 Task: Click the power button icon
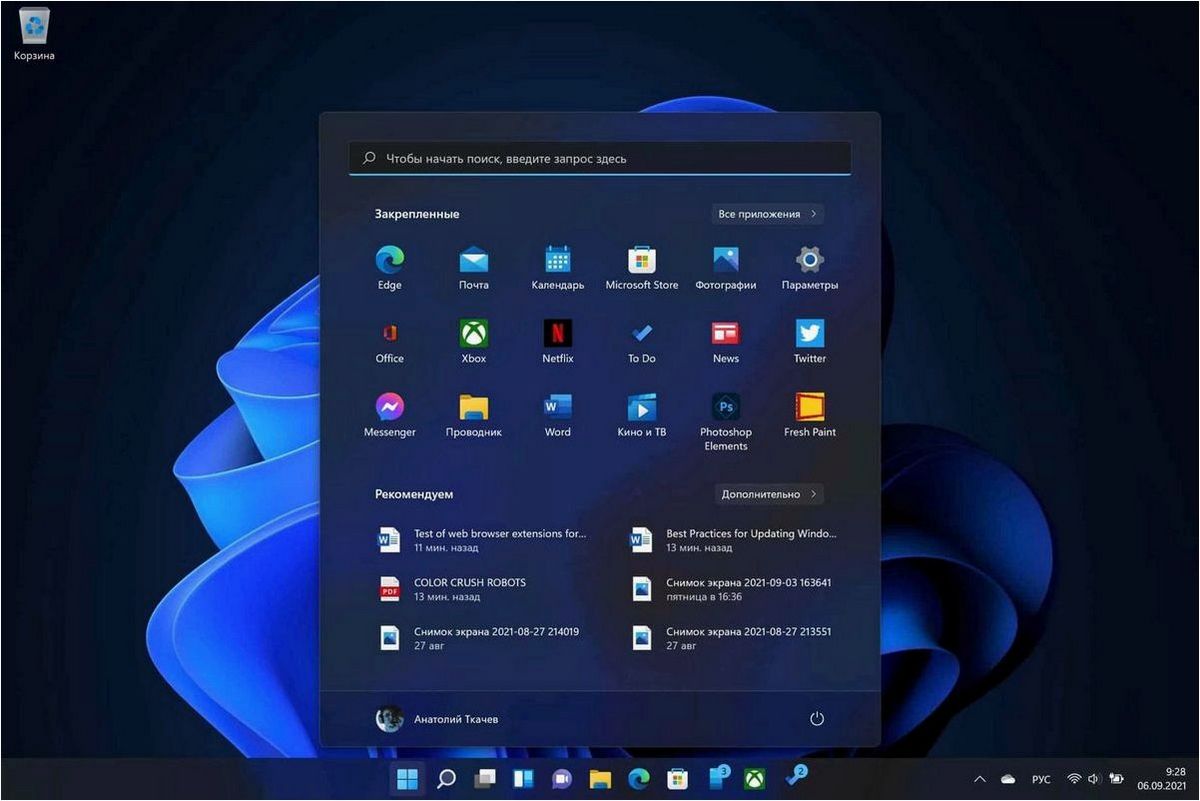pos(817,719)
